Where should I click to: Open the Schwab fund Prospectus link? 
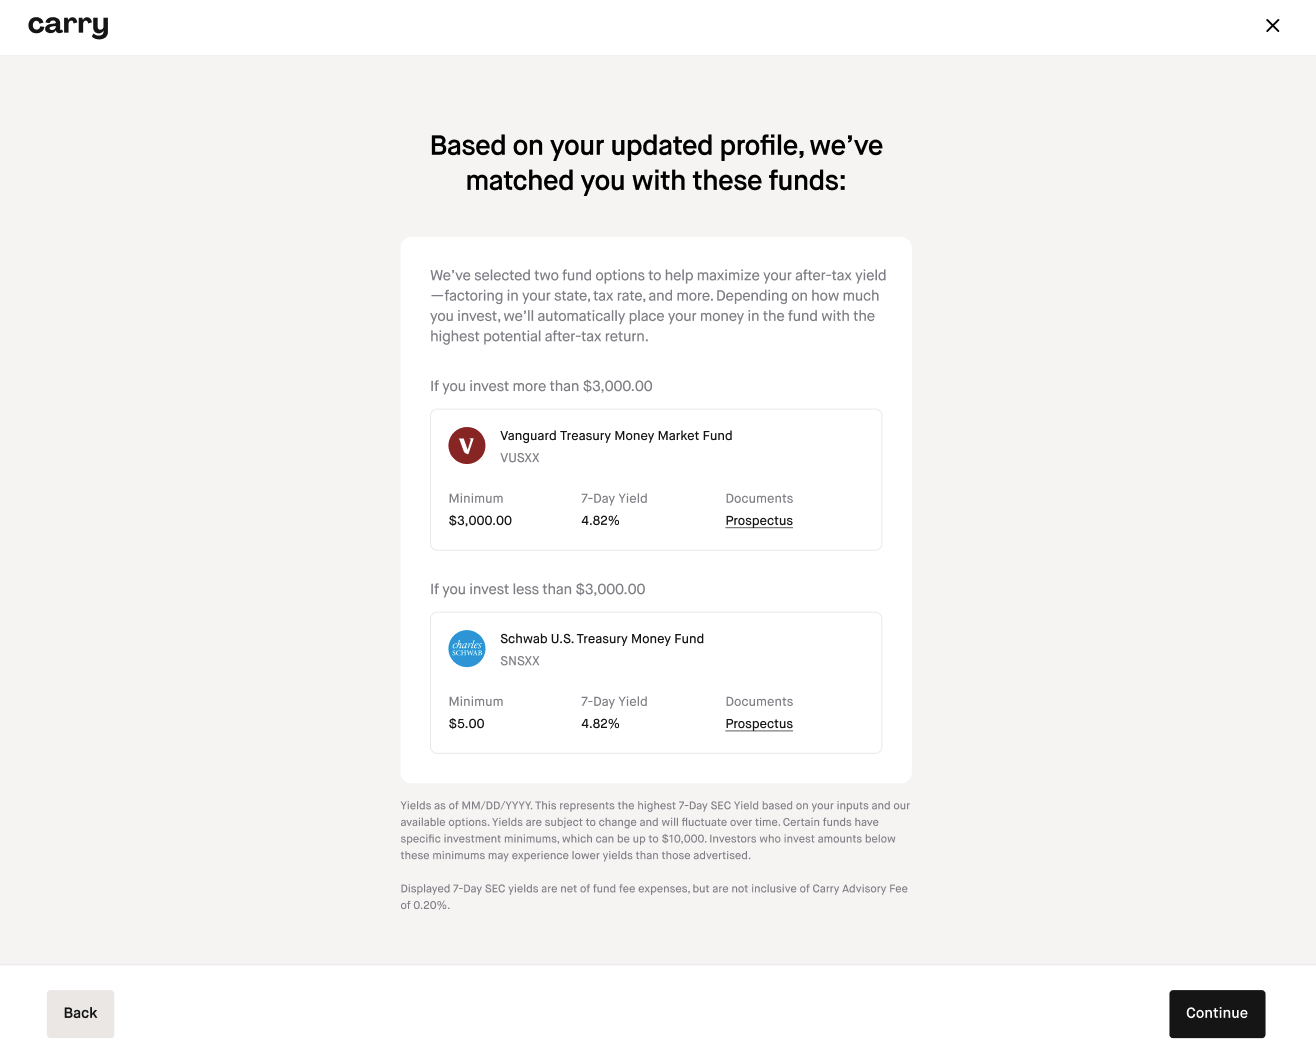coord(759,724)
